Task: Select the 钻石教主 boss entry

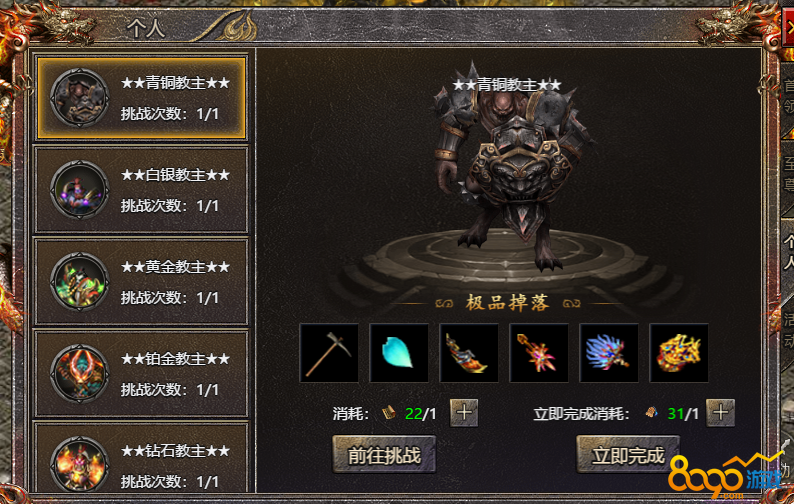Action: [x=141, y=458]
